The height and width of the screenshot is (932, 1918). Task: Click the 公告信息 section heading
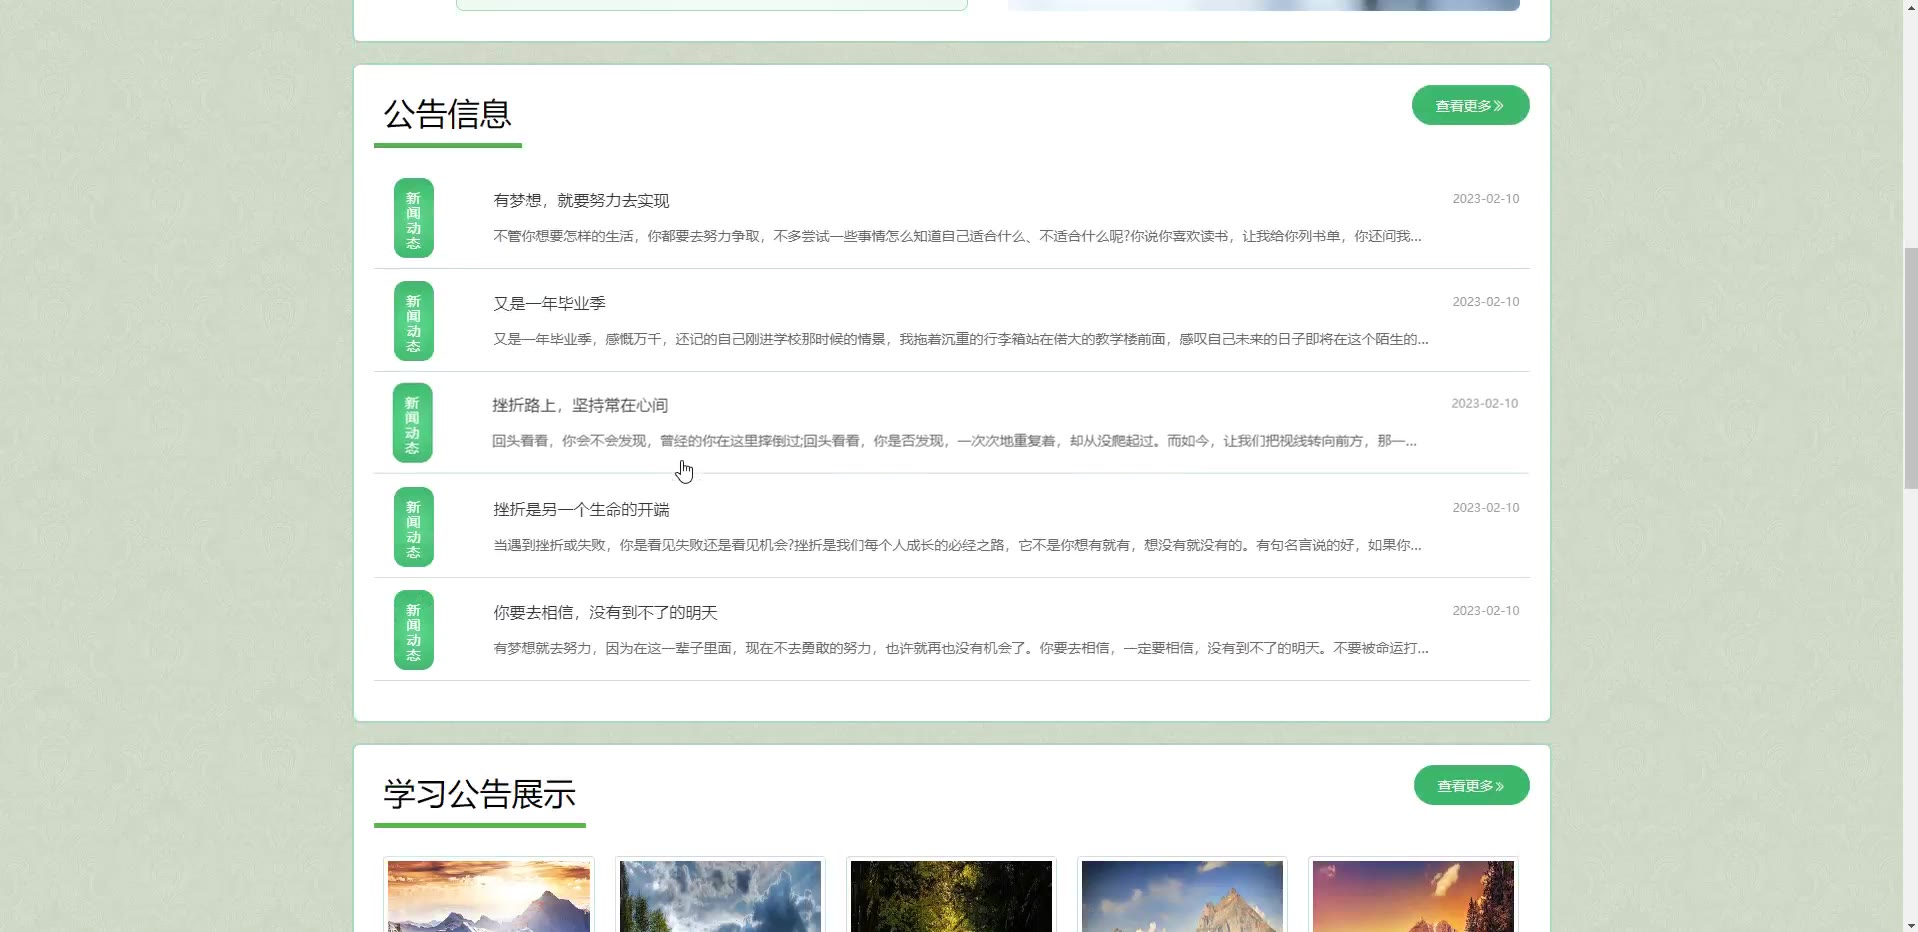448,114
